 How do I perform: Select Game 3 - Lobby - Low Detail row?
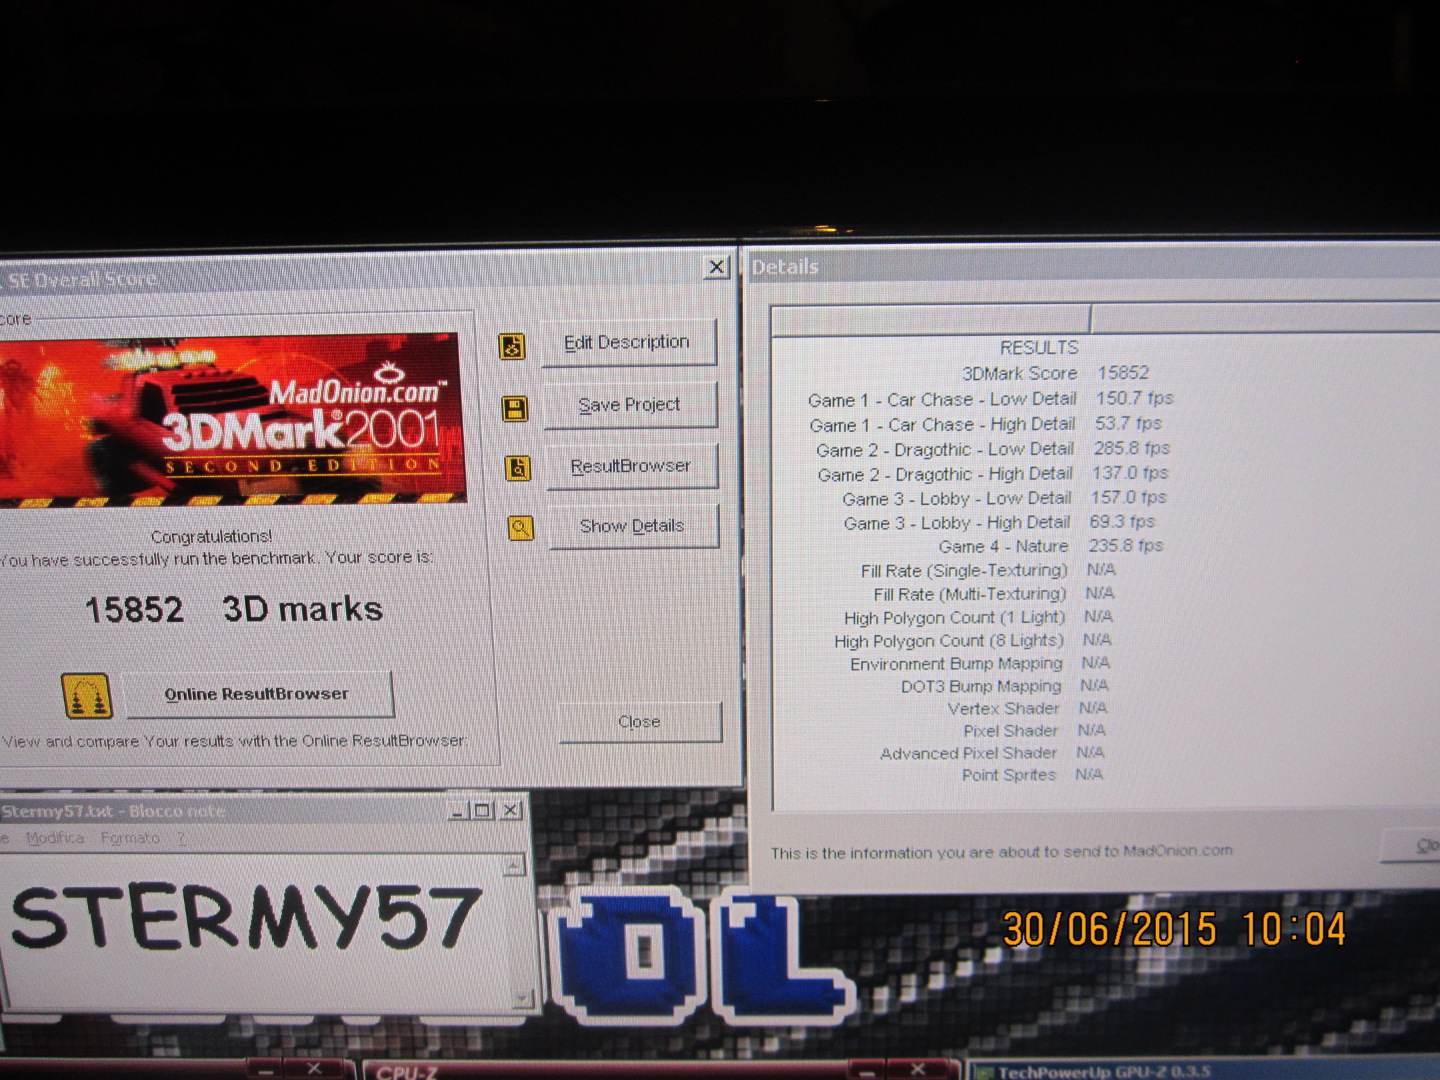[1004, 498]
